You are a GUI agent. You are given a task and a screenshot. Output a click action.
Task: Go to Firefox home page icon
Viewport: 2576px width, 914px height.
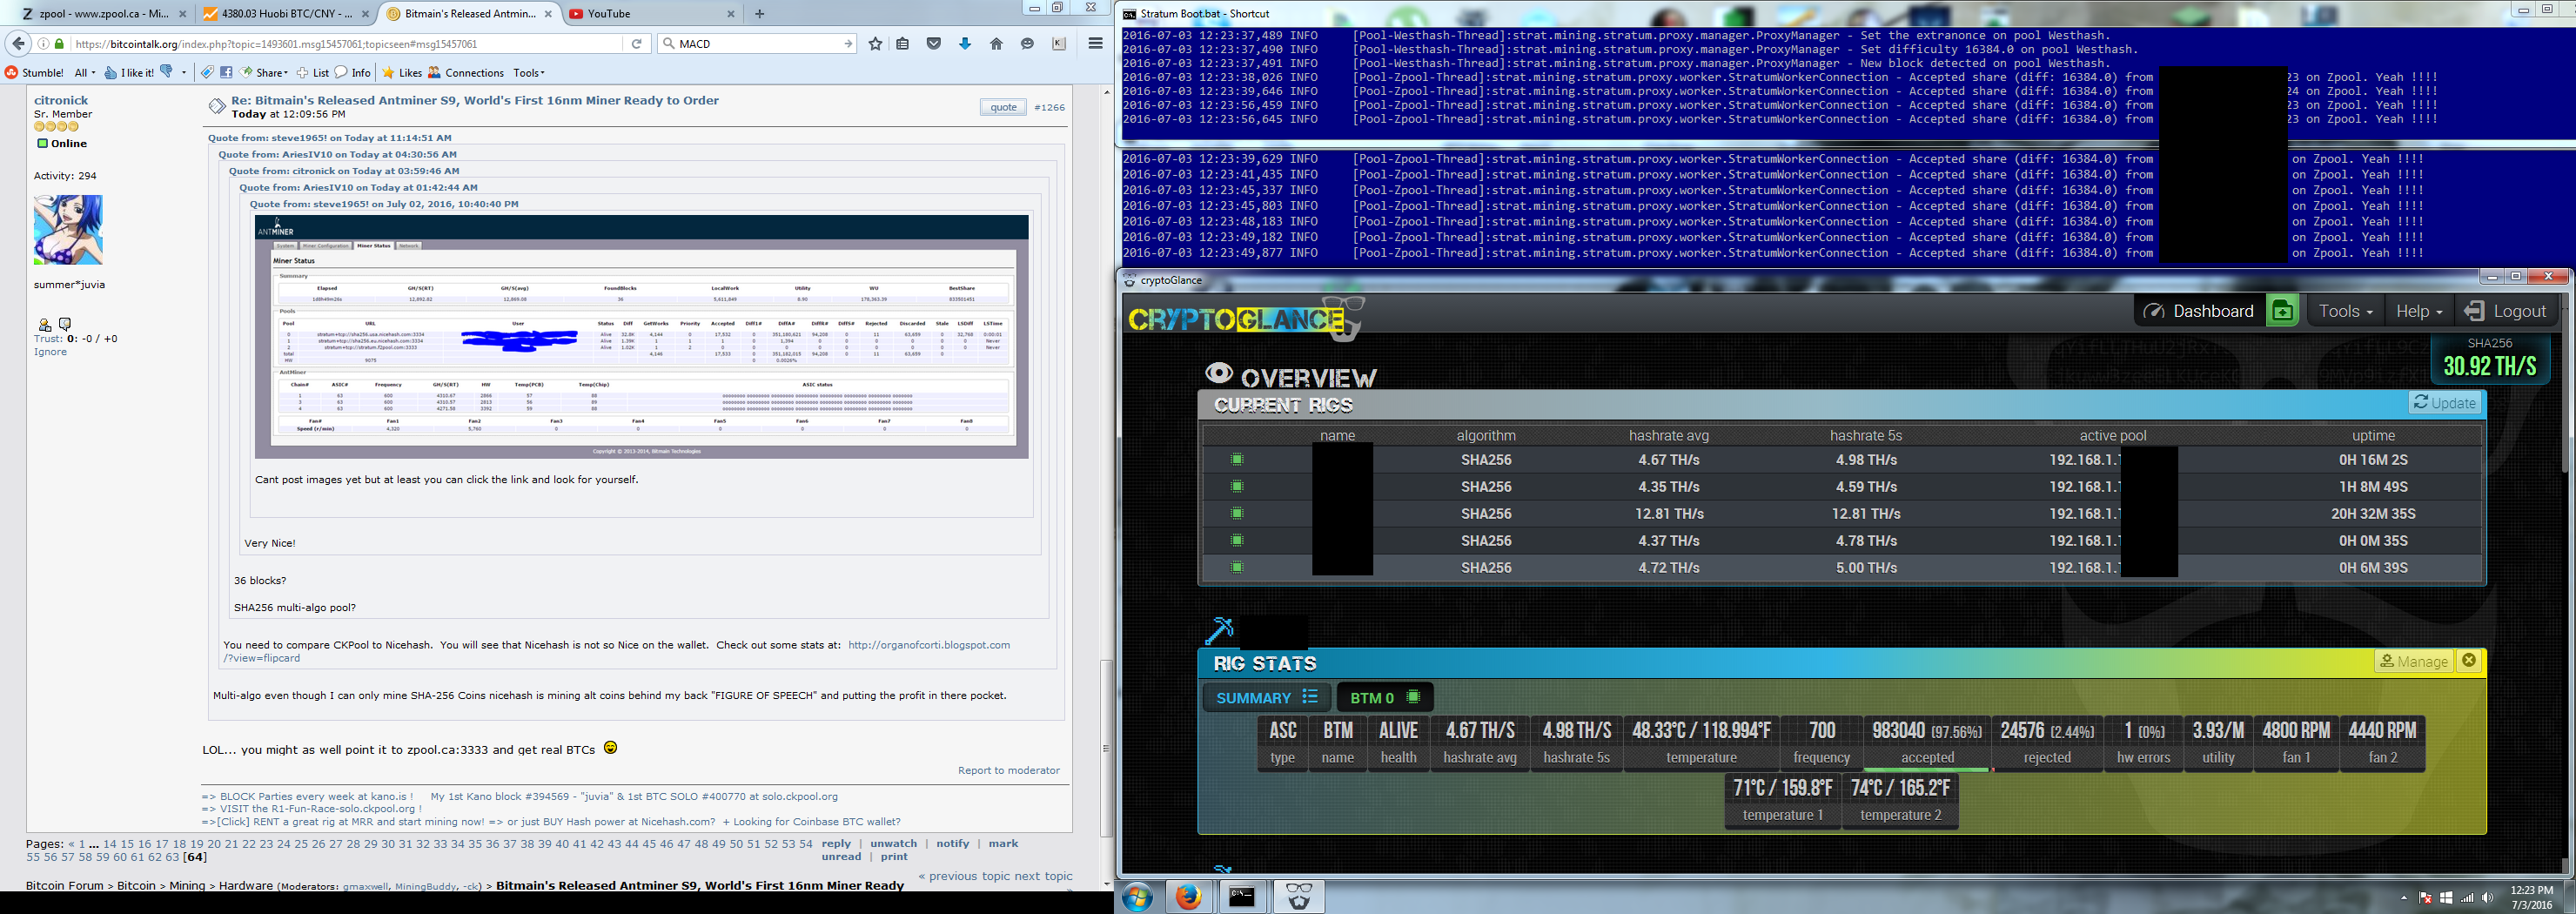coord(996,44)
